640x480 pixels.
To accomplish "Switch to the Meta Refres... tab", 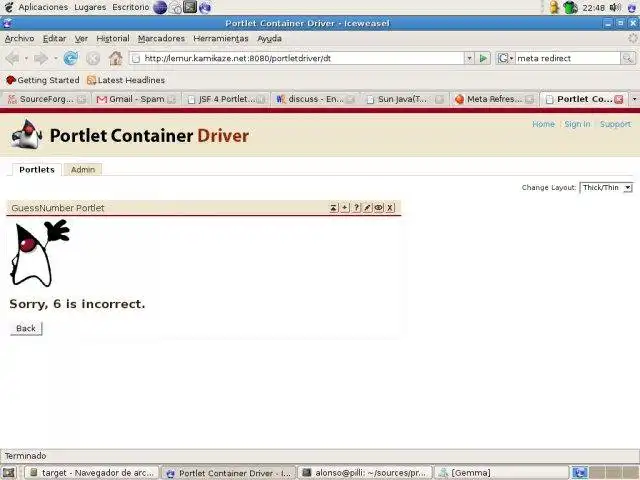I will 493,99.
